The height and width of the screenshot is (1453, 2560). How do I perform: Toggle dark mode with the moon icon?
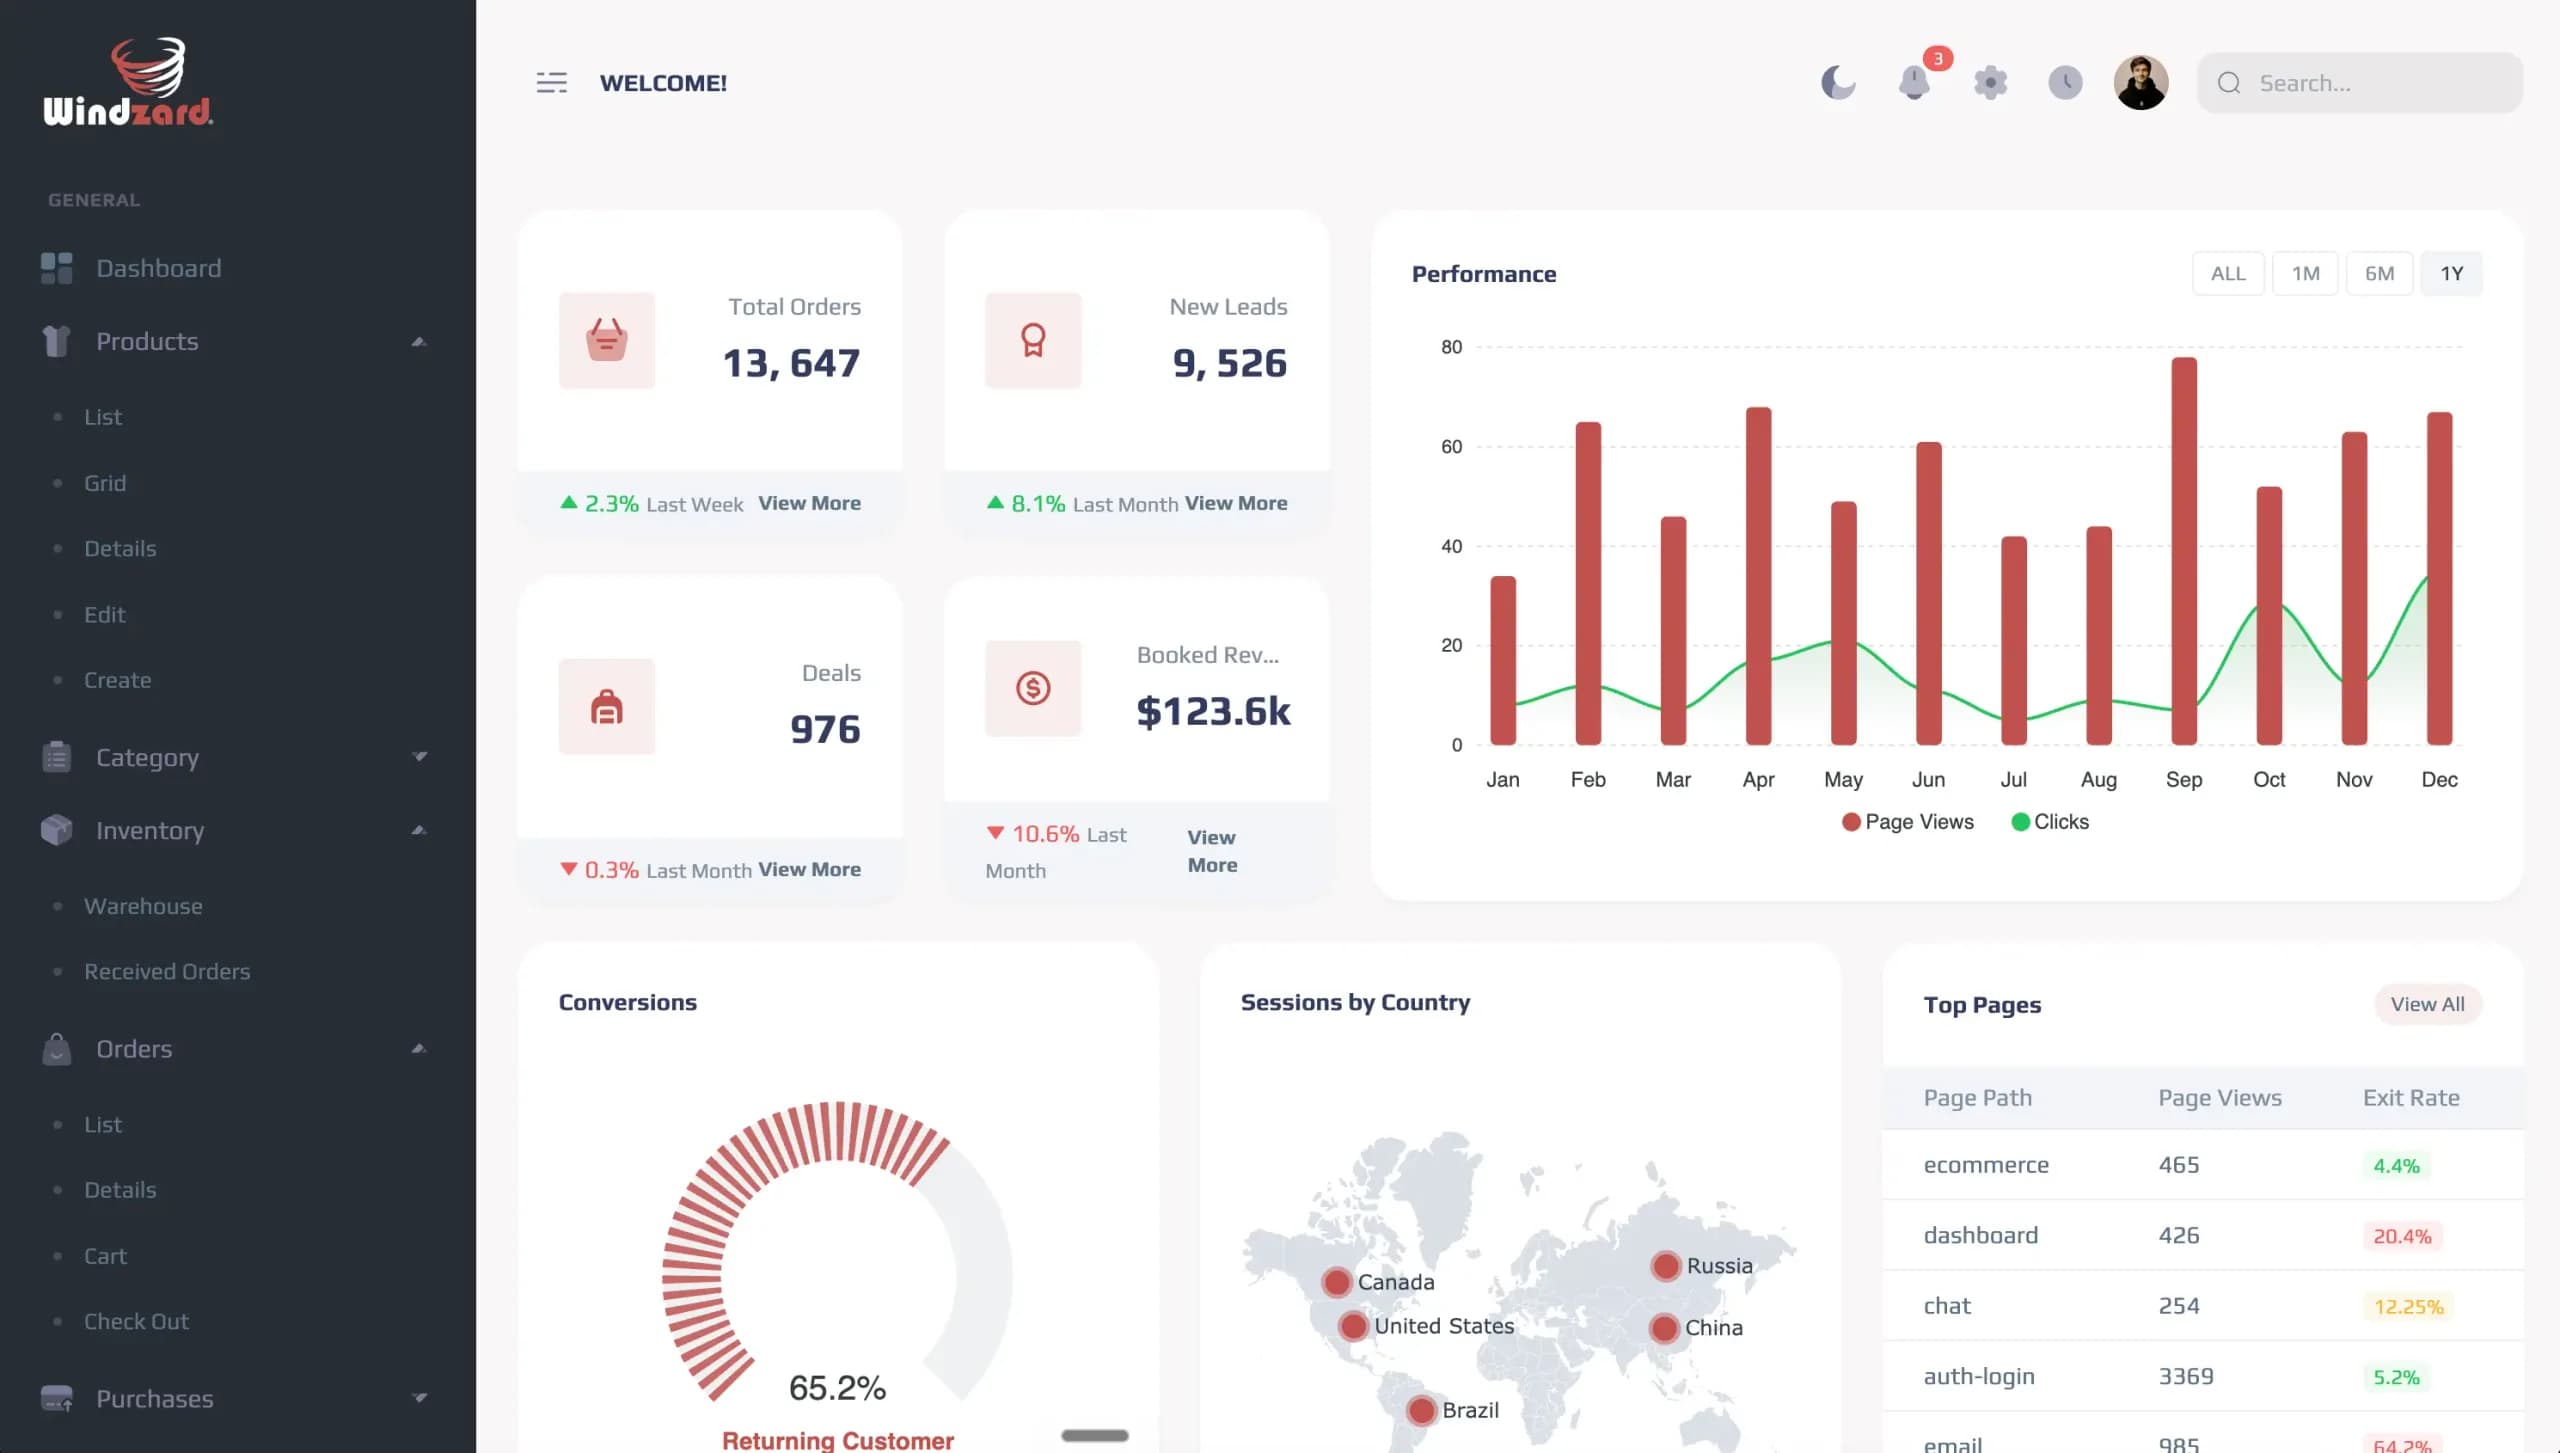(1838, 83)
